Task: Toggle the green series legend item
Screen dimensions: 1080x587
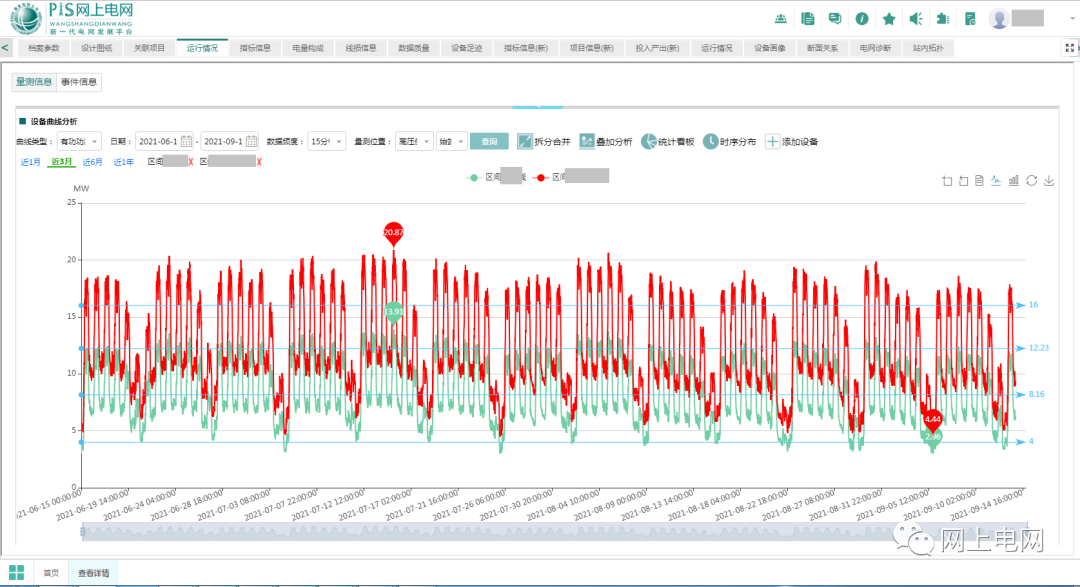Action: [x=495, y=176]
